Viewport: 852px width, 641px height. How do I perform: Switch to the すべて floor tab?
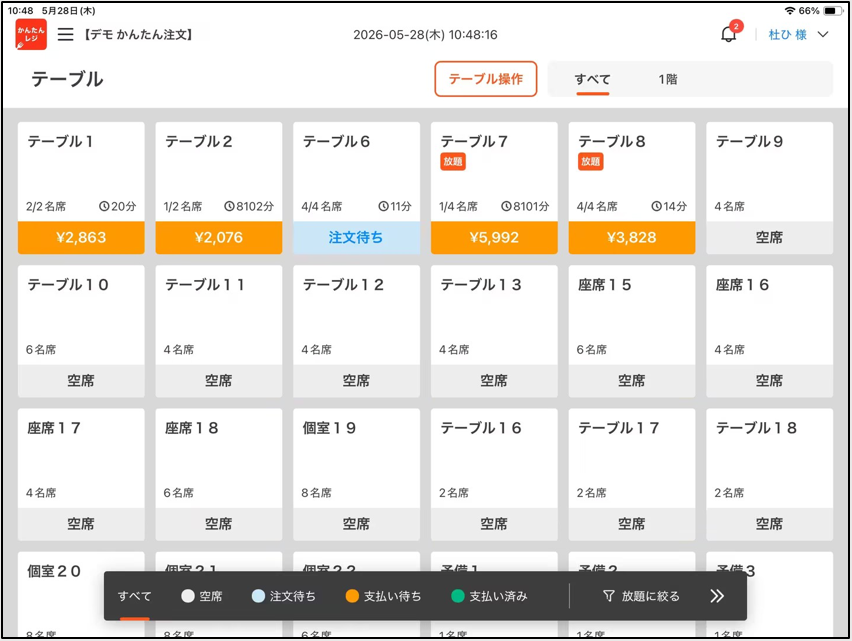click(x=593, y=79)
